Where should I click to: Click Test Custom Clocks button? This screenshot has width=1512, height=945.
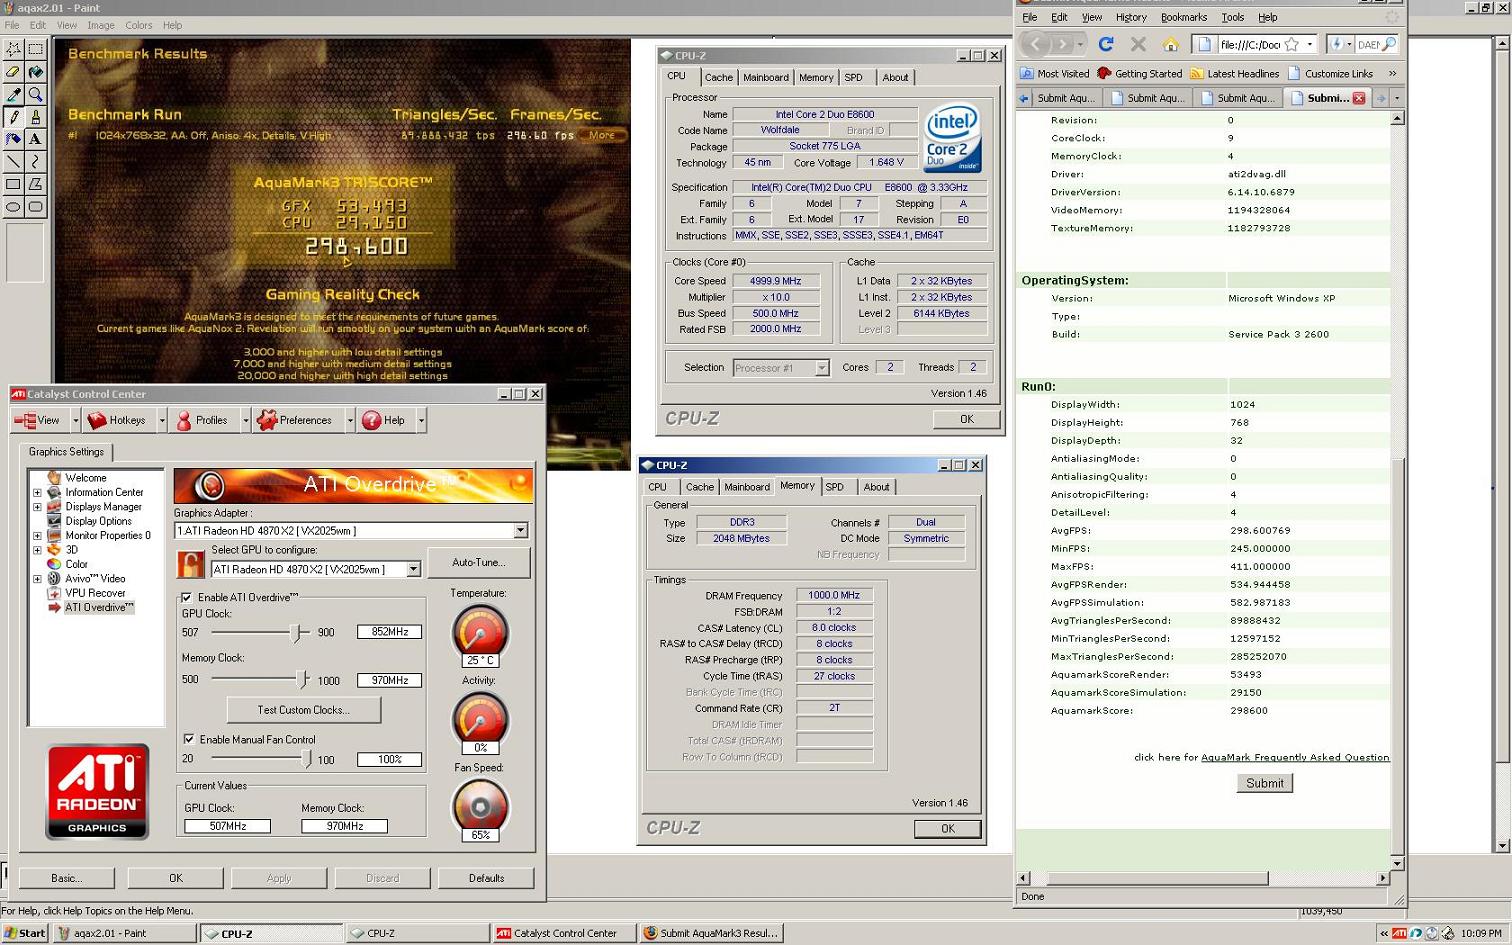[x=304, y=710]
